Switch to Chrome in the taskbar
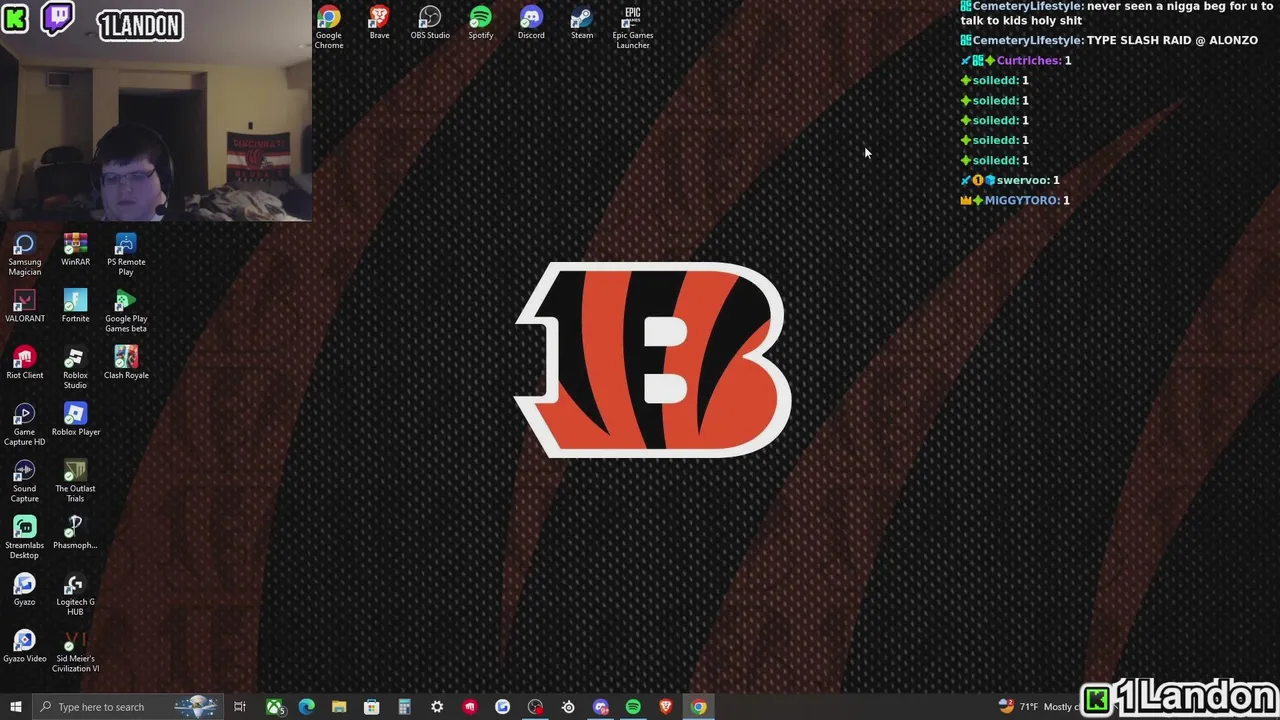This screenshot has height=720, width=1280. (699, 707)
